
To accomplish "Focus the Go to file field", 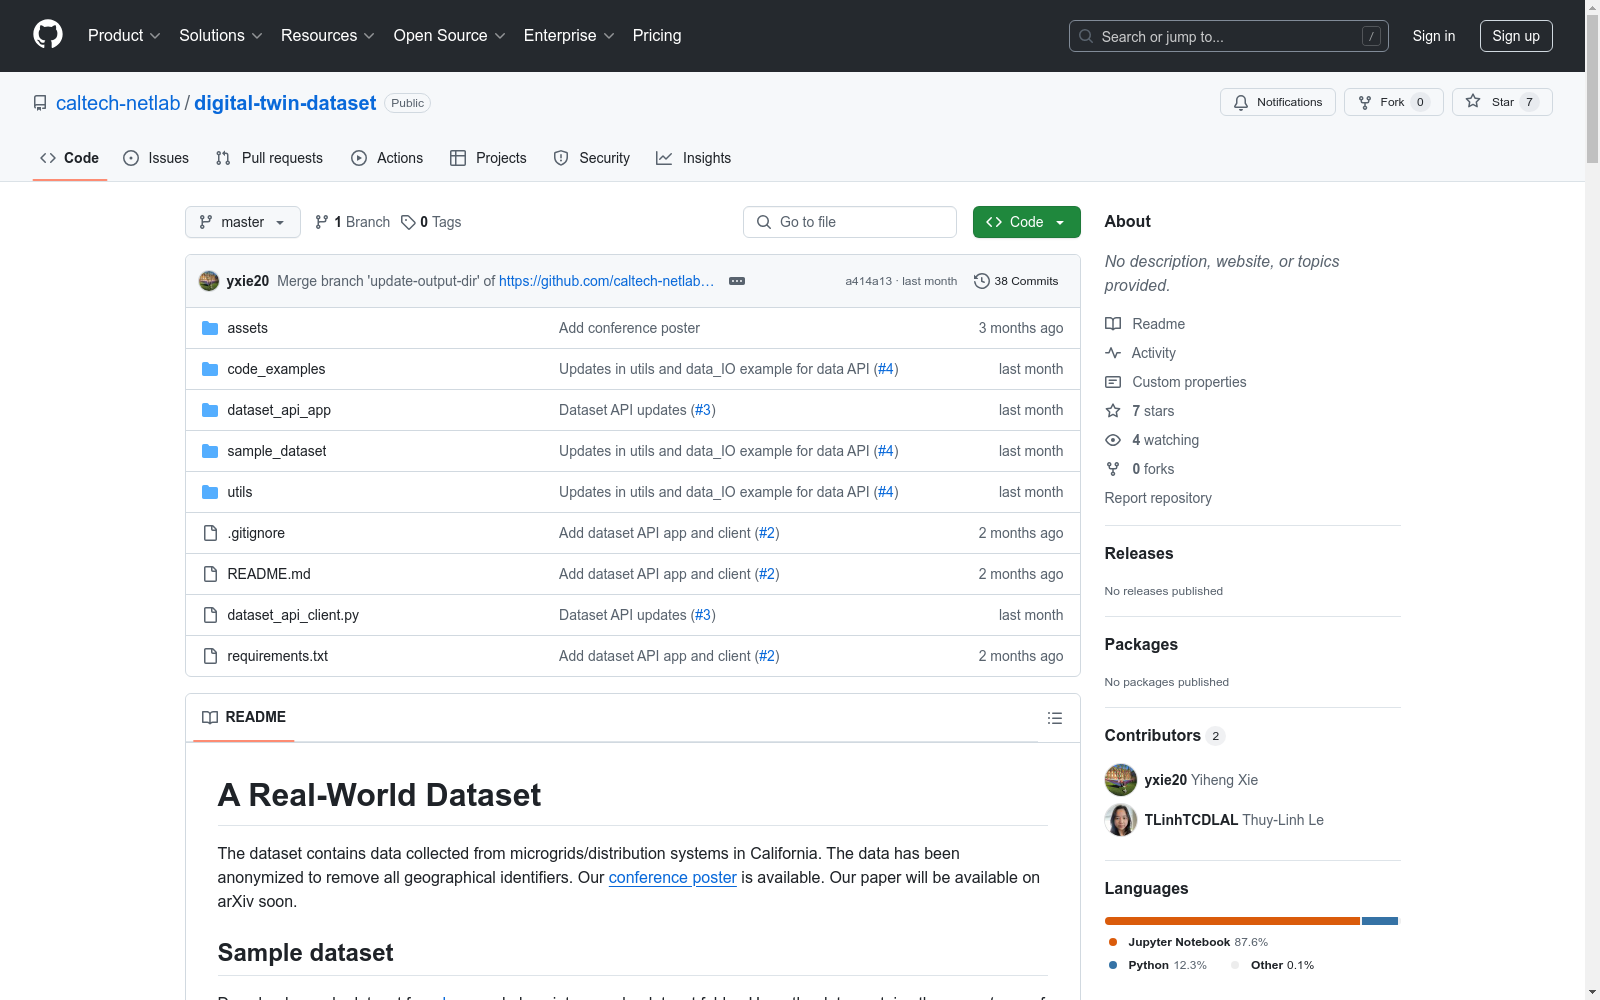I will (x=850, y=222).
